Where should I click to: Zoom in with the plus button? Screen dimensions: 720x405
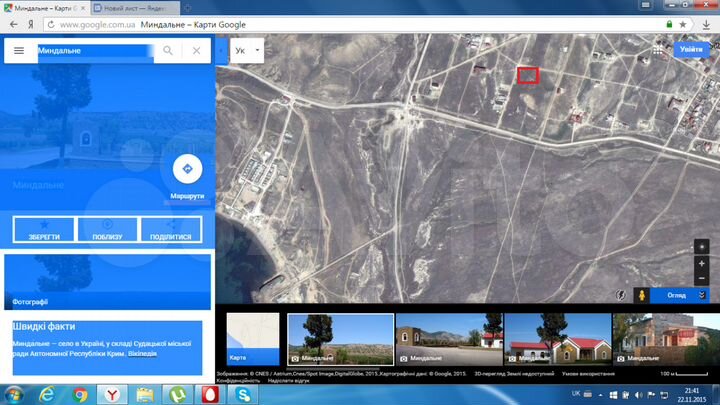click(701, 264)
